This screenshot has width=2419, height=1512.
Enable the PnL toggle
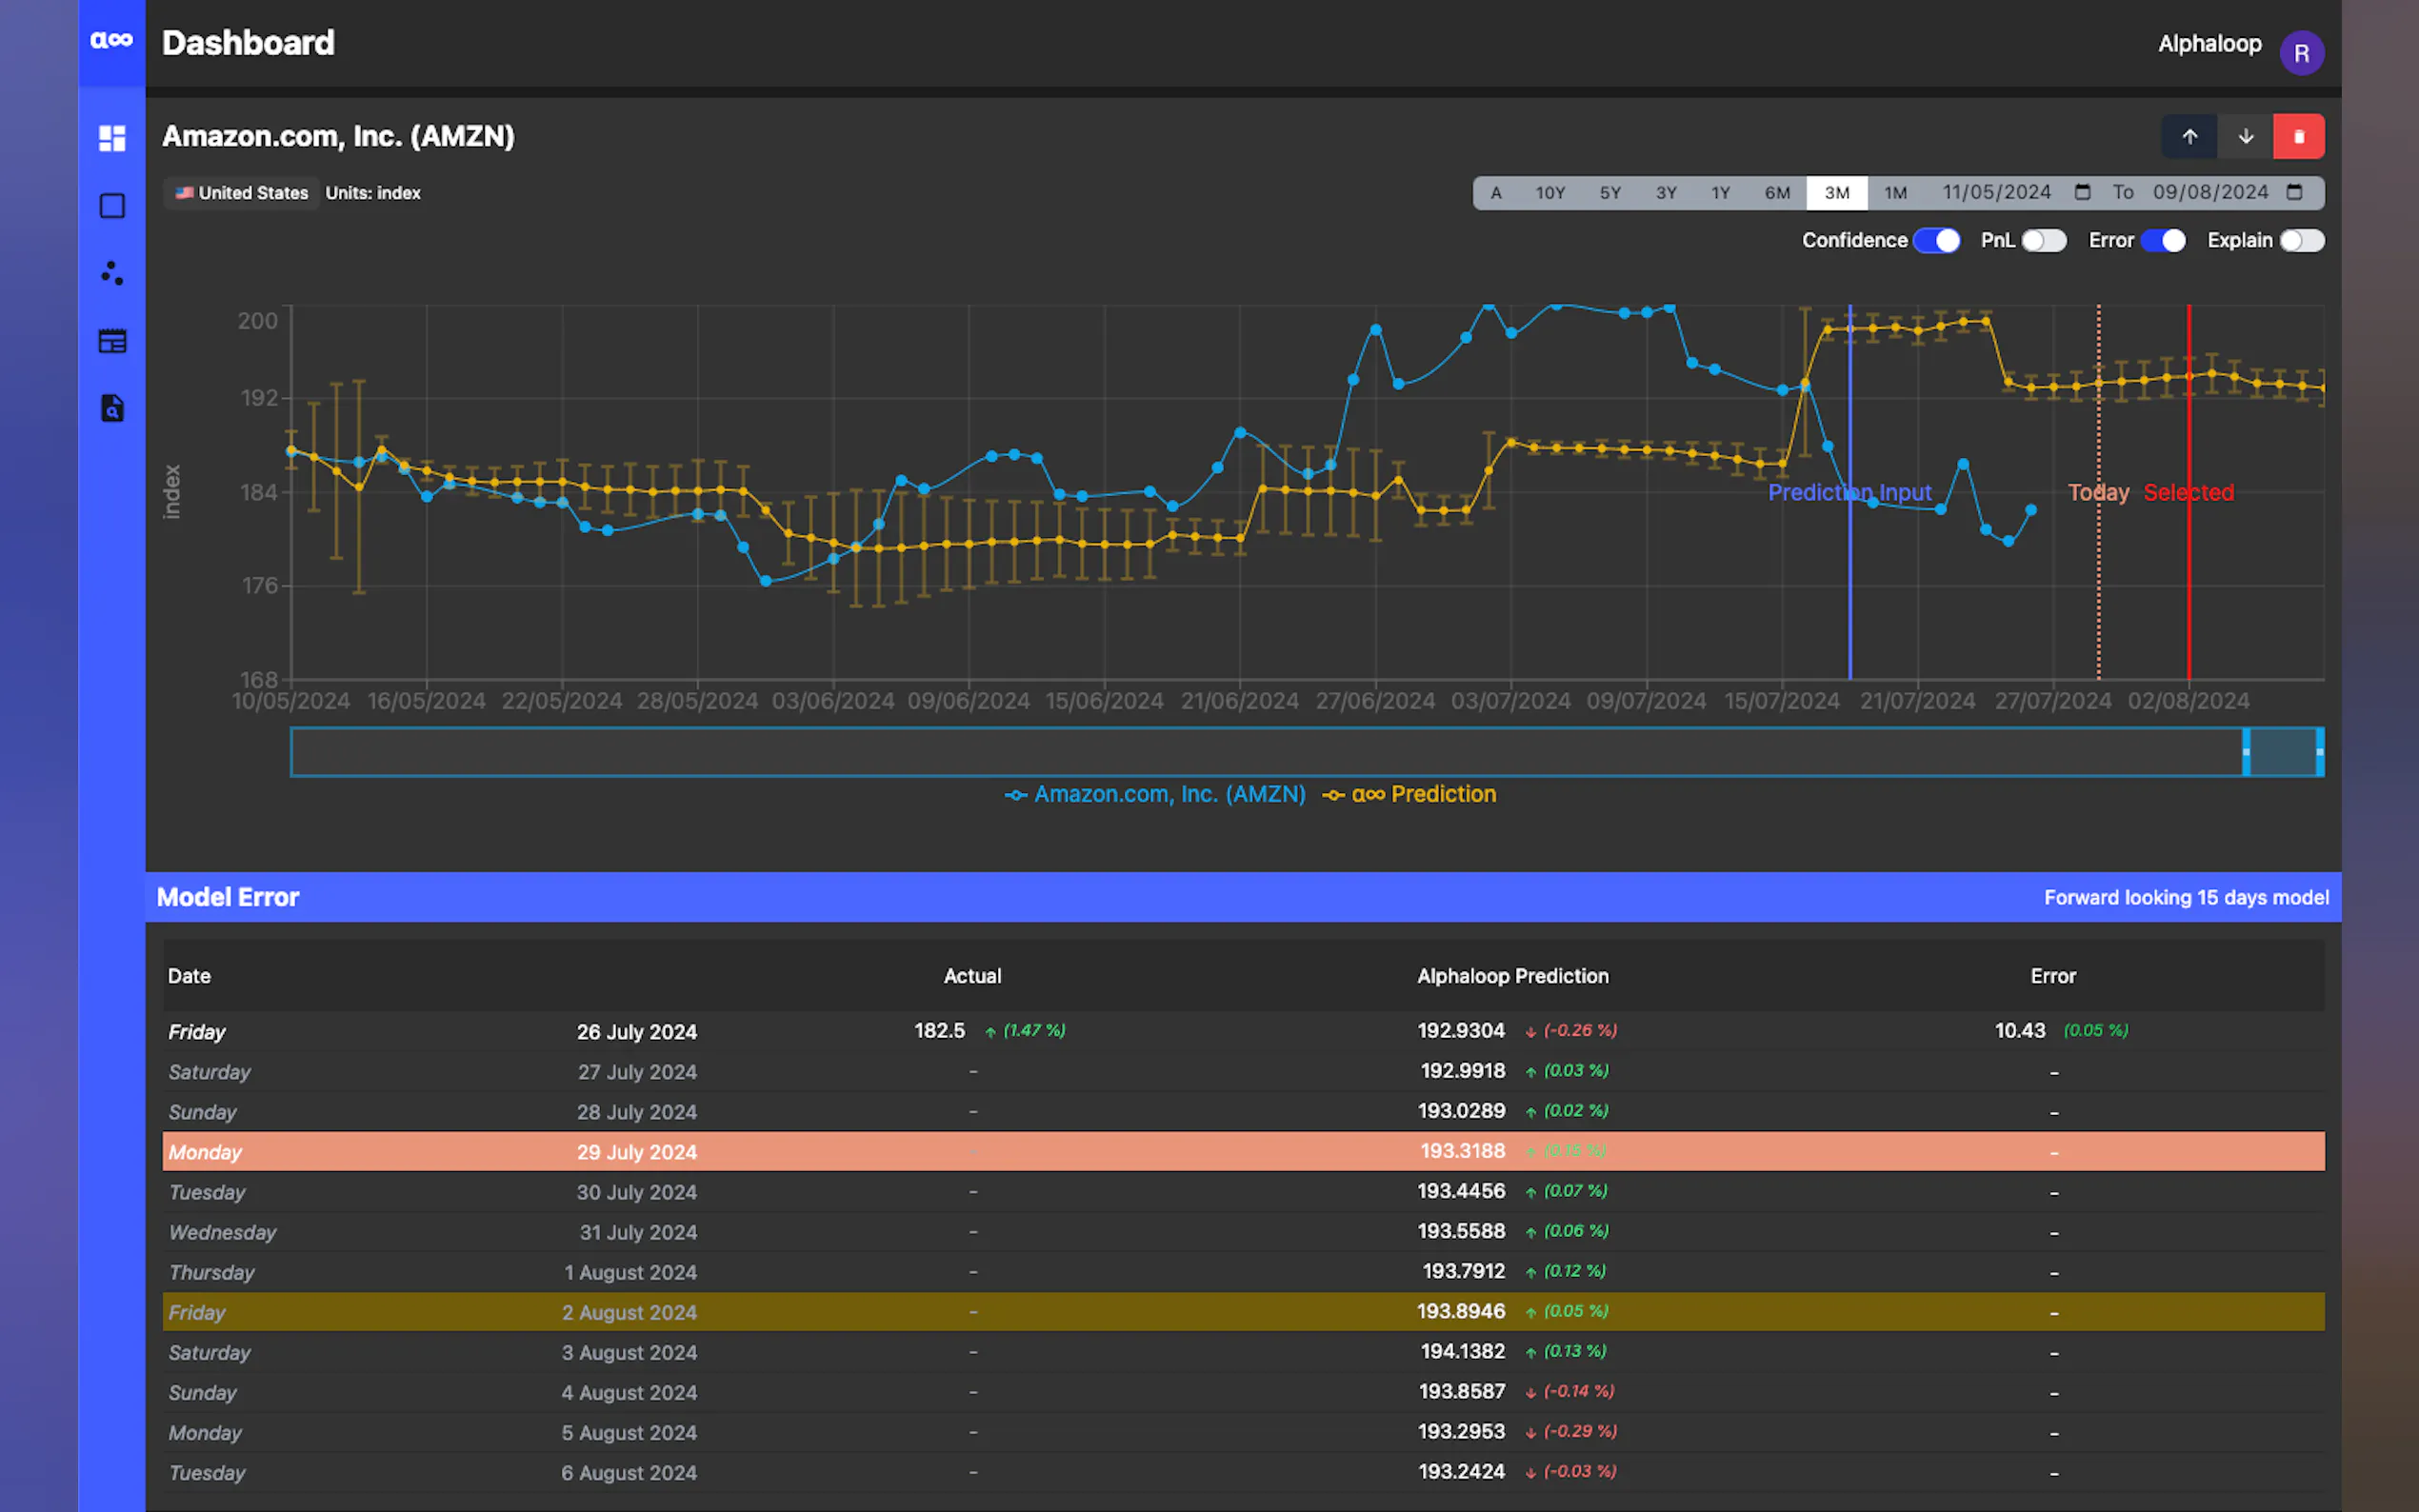click(x=2043, y=241)
